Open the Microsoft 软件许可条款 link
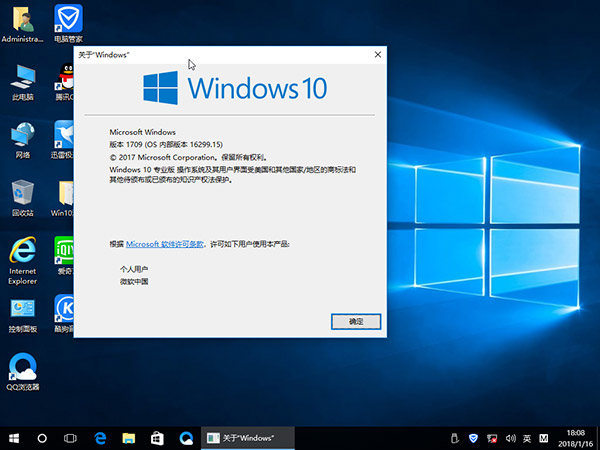Viewport: 600px width, 450px height. point(165,244)
